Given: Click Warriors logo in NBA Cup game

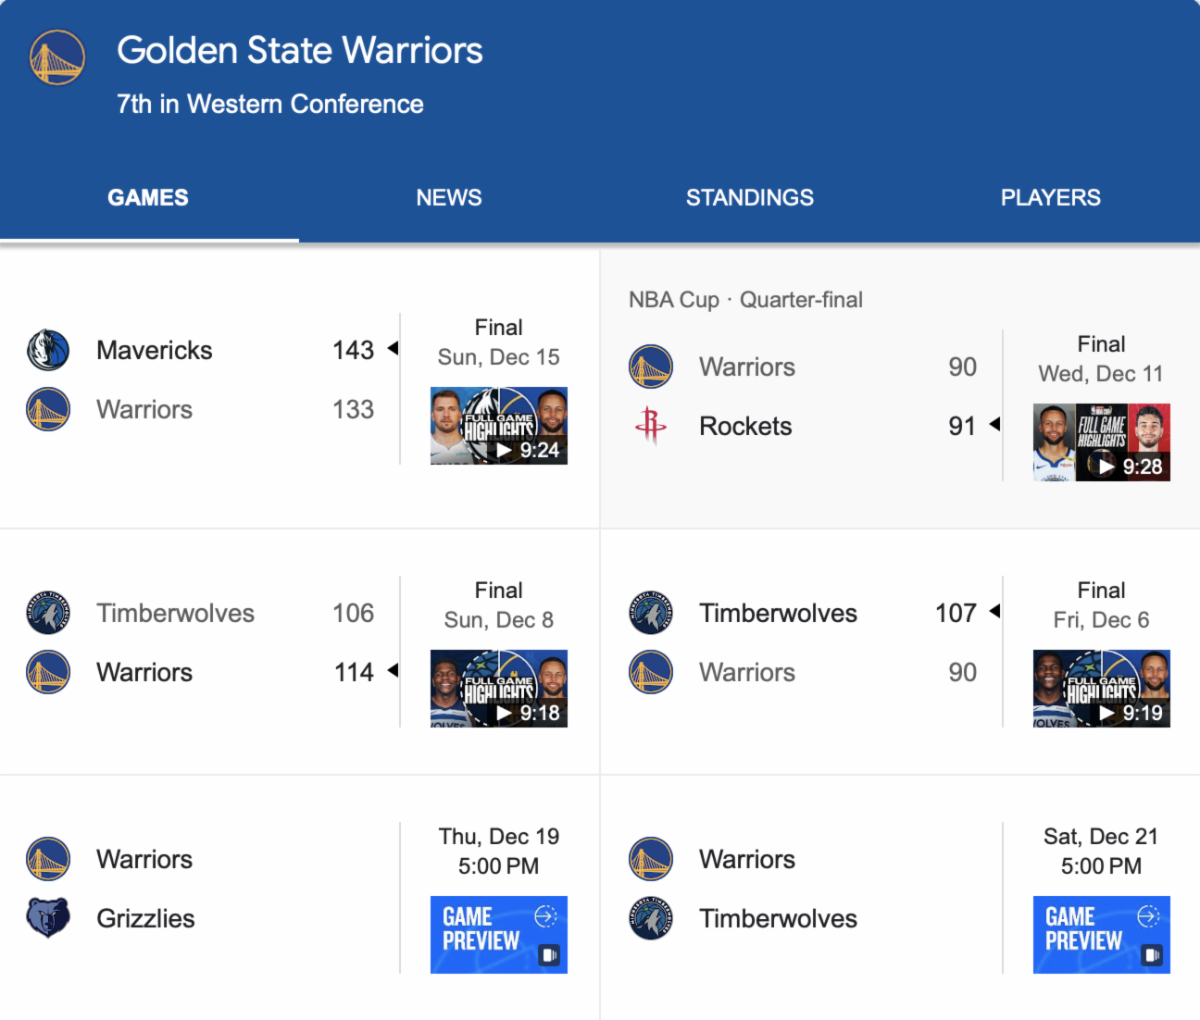Looking at the screenshot, I should pos(651,366).
